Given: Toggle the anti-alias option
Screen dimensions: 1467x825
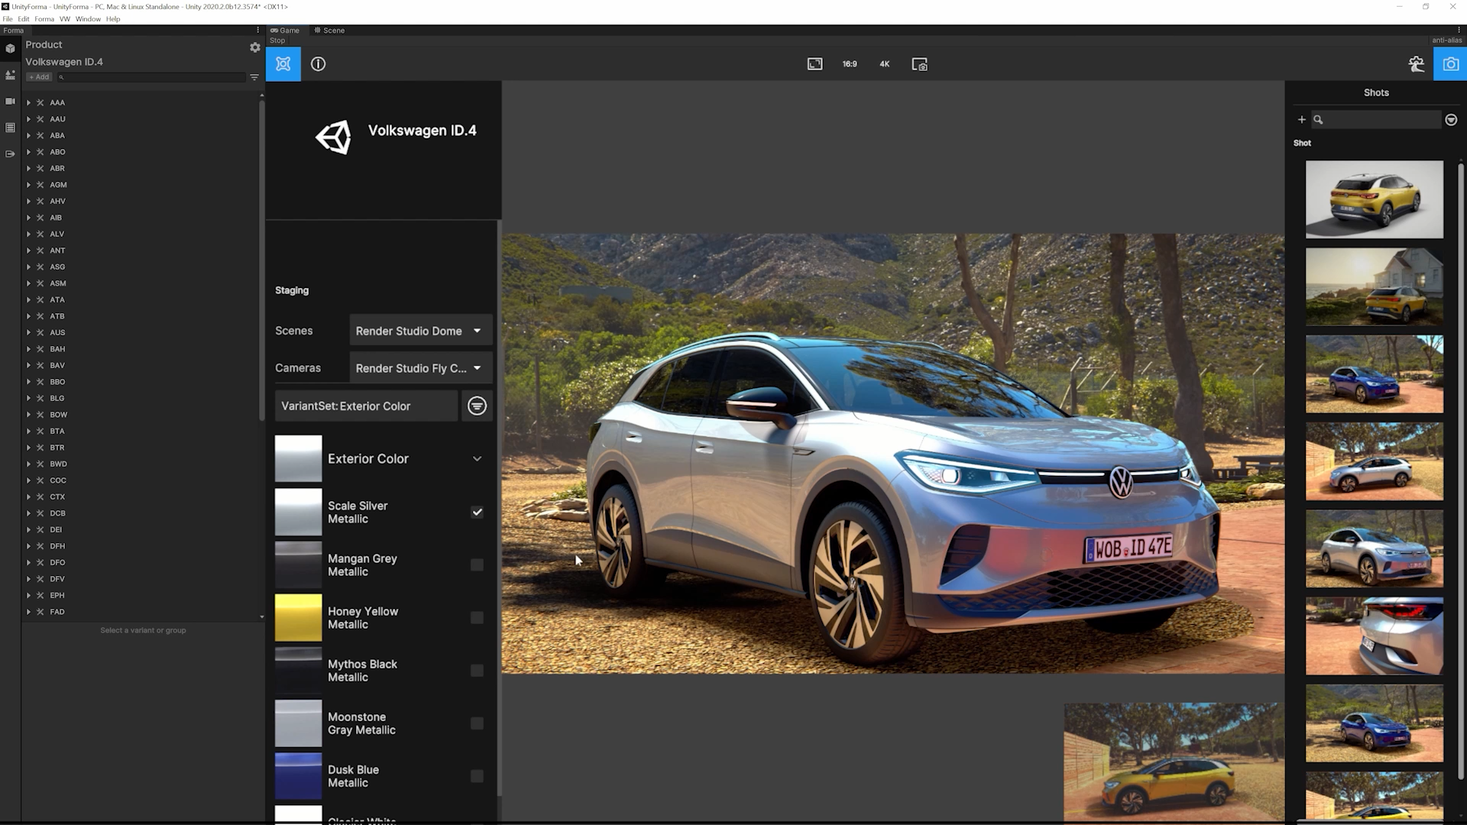Looking at the screenshot, I should [1446, 41].
